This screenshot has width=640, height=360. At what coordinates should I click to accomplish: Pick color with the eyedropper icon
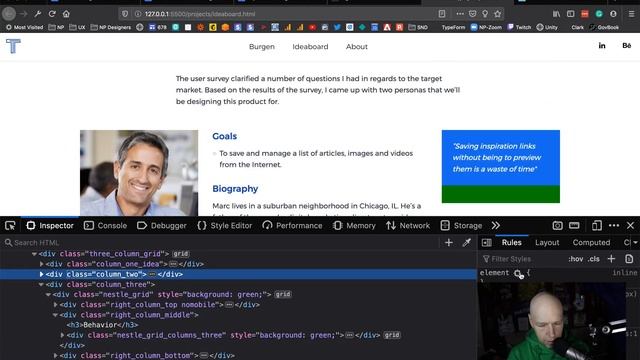click(467, 242)
